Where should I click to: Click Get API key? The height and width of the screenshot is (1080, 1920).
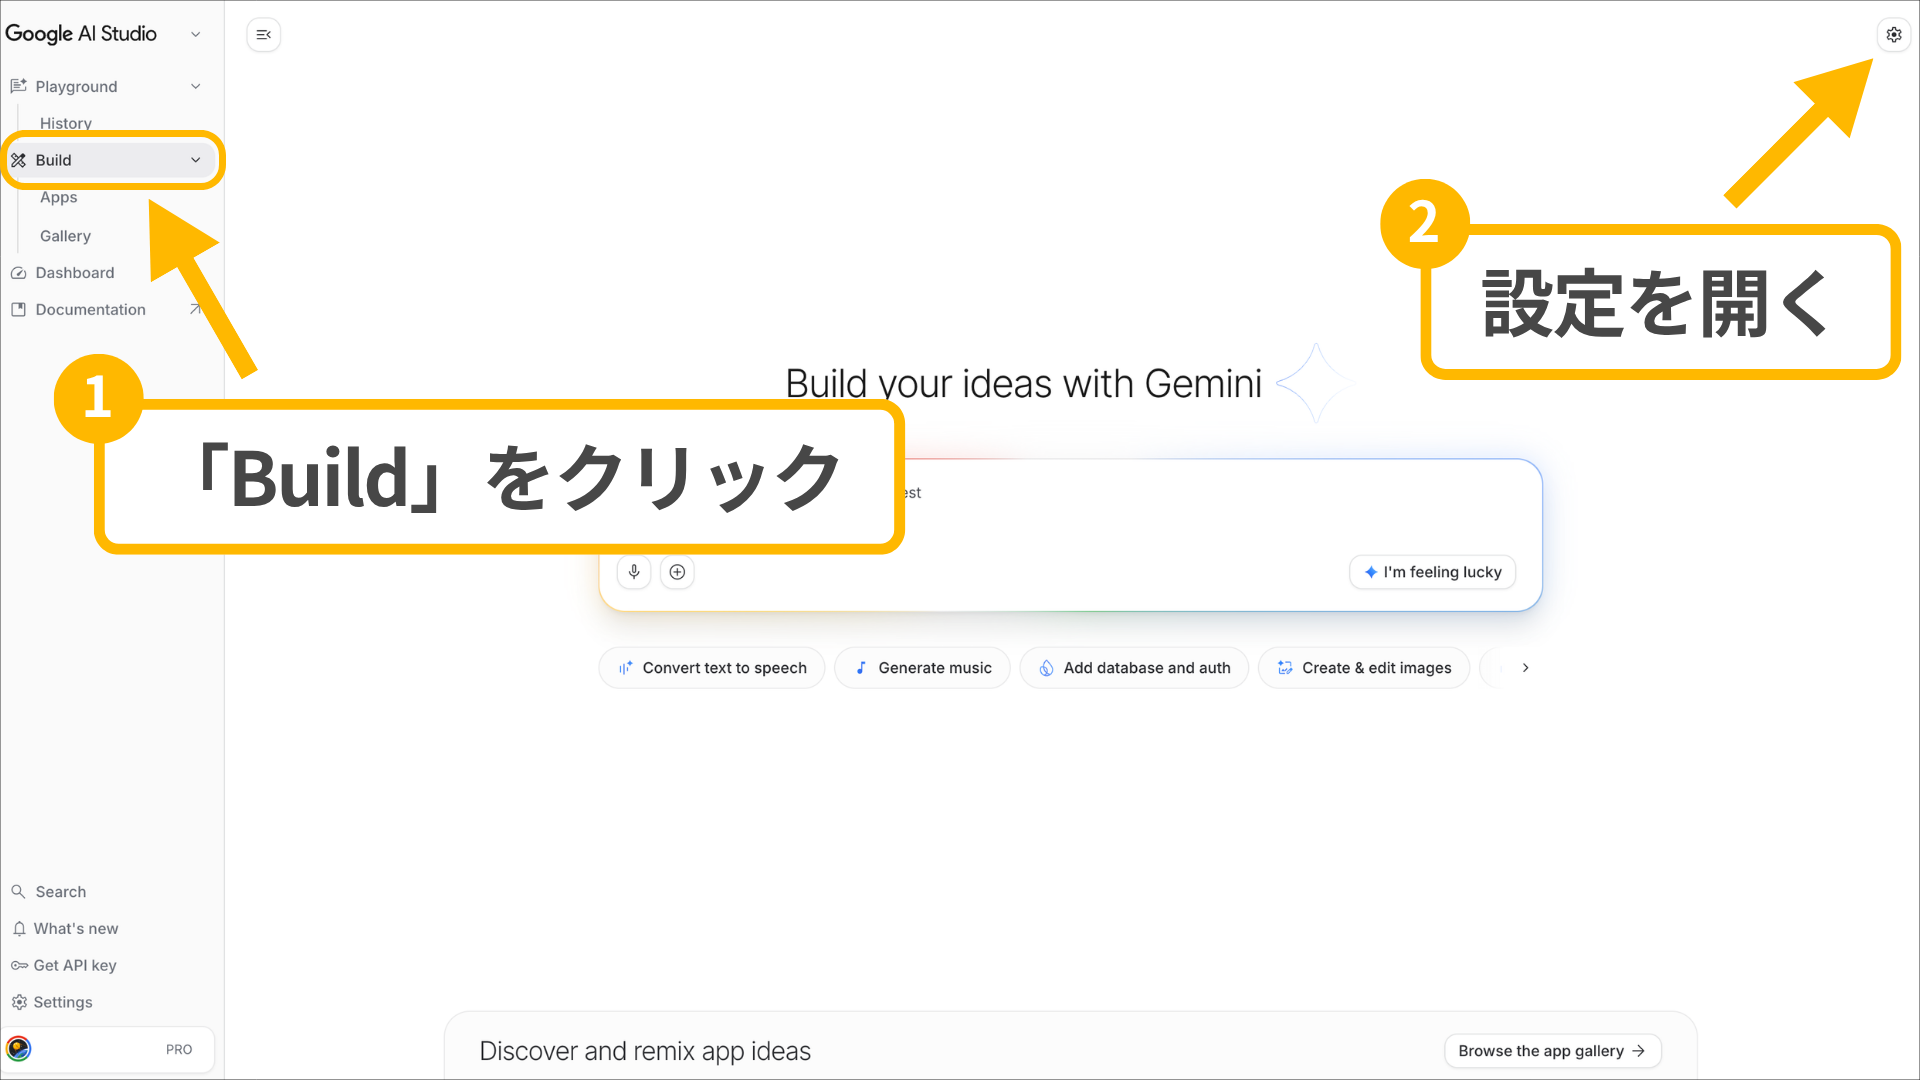(x=75, y=965)
